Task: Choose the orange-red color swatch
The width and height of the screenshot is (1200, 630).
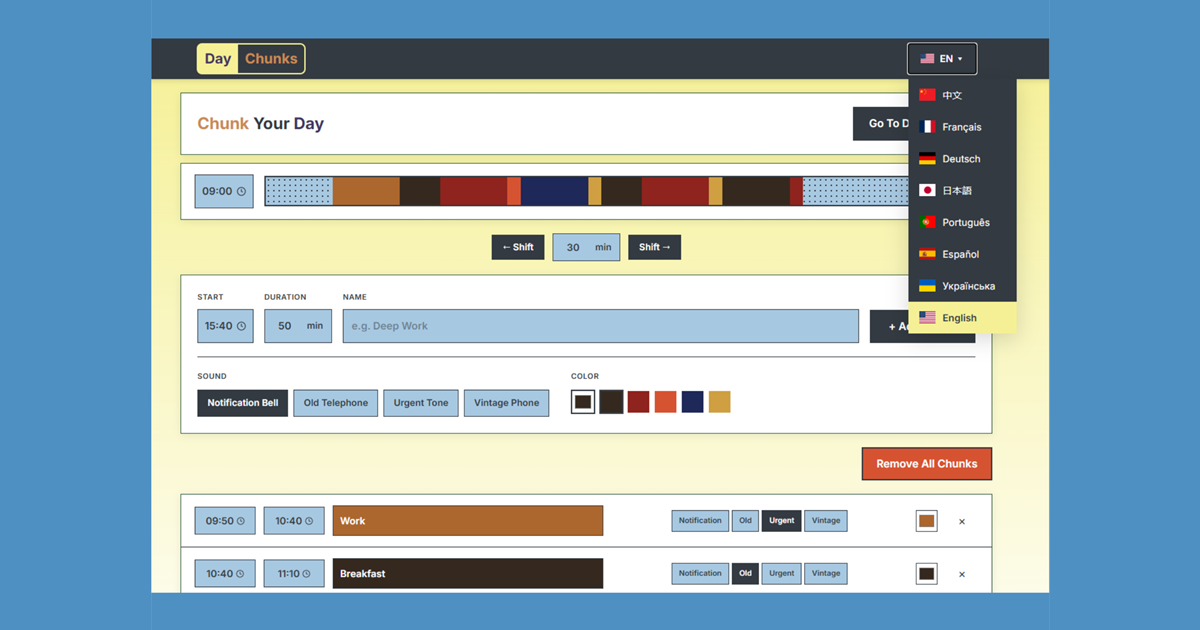Action: point(665,402)
